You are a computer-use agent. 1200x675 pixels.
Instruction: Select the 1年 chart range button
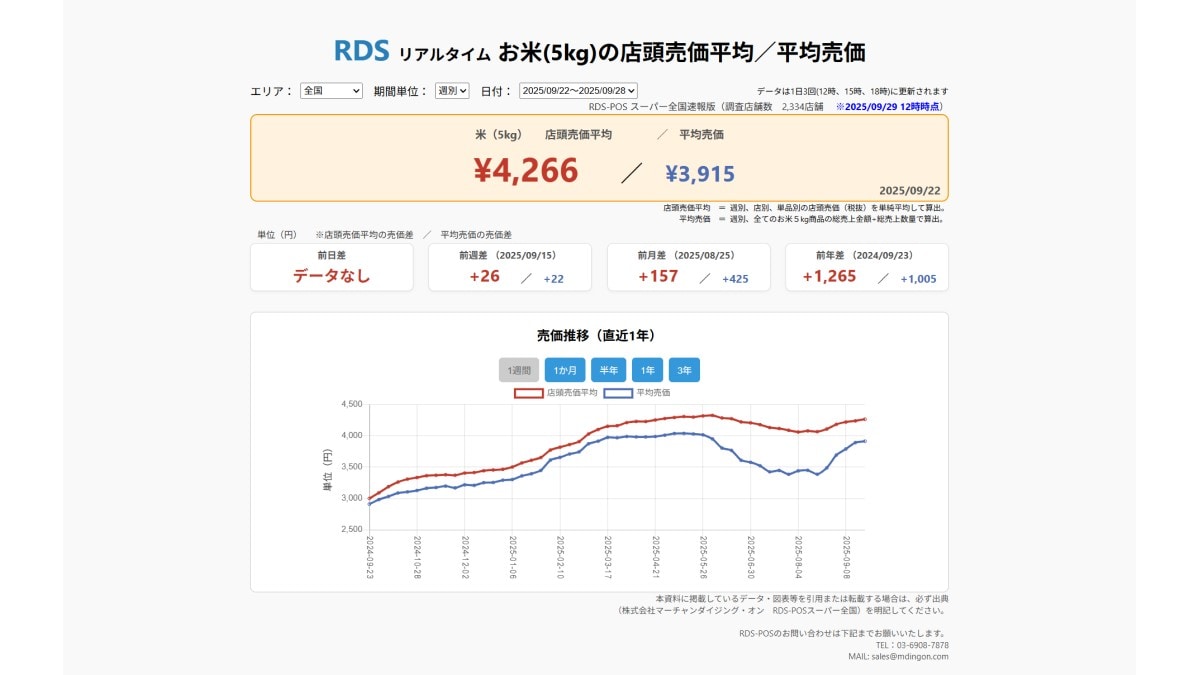pos(647,370)
